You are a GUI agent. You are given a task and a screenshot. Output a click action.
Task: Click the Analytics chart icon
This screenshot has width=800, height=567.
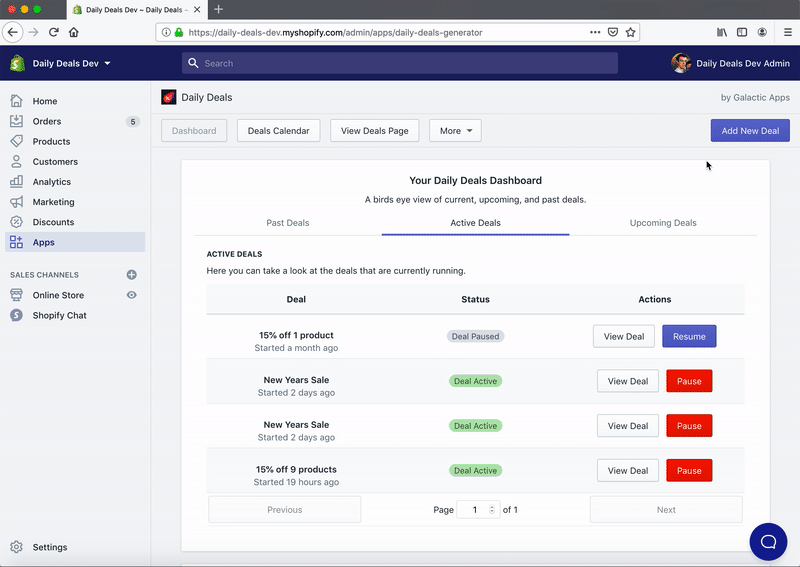(16, 182)
